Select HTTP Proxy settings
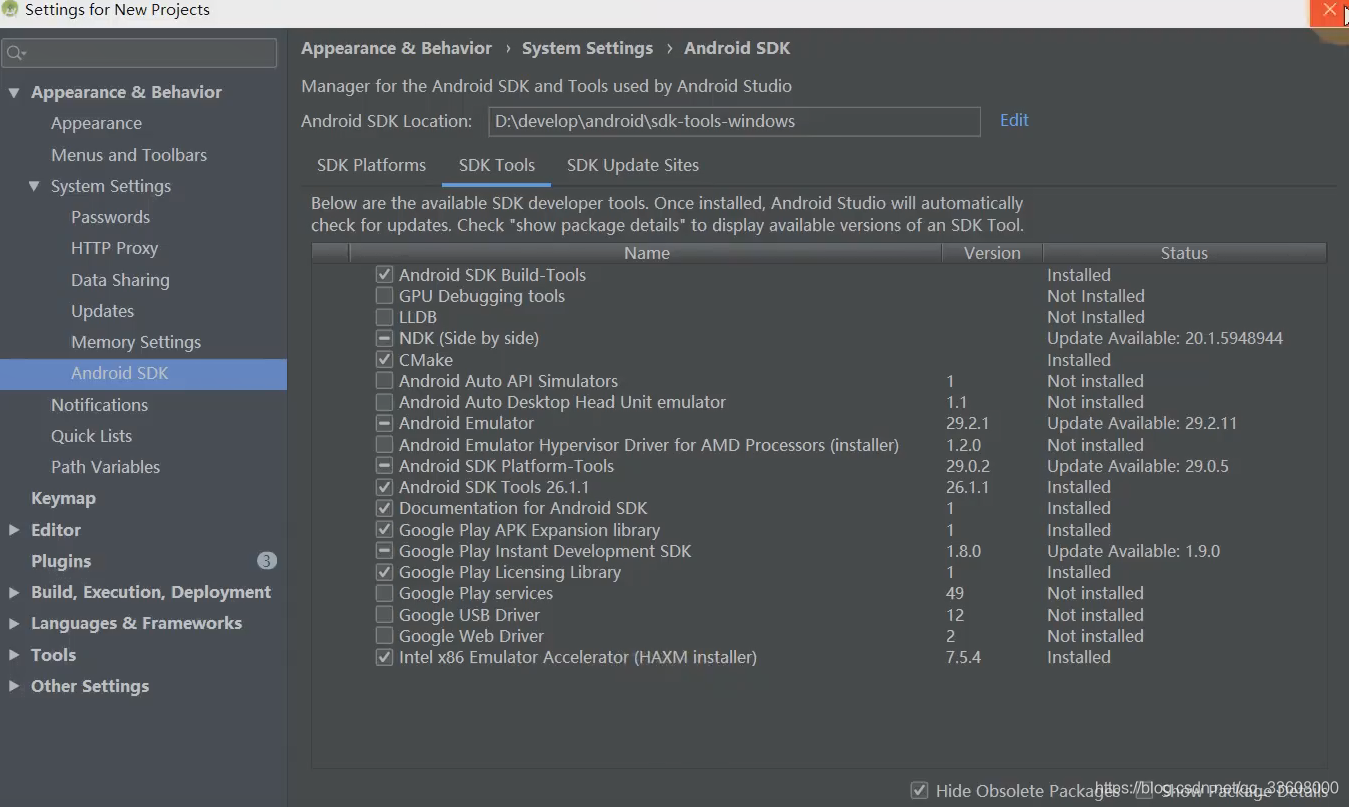Screen dimensions: 1349x807 (x=114, y=248)
